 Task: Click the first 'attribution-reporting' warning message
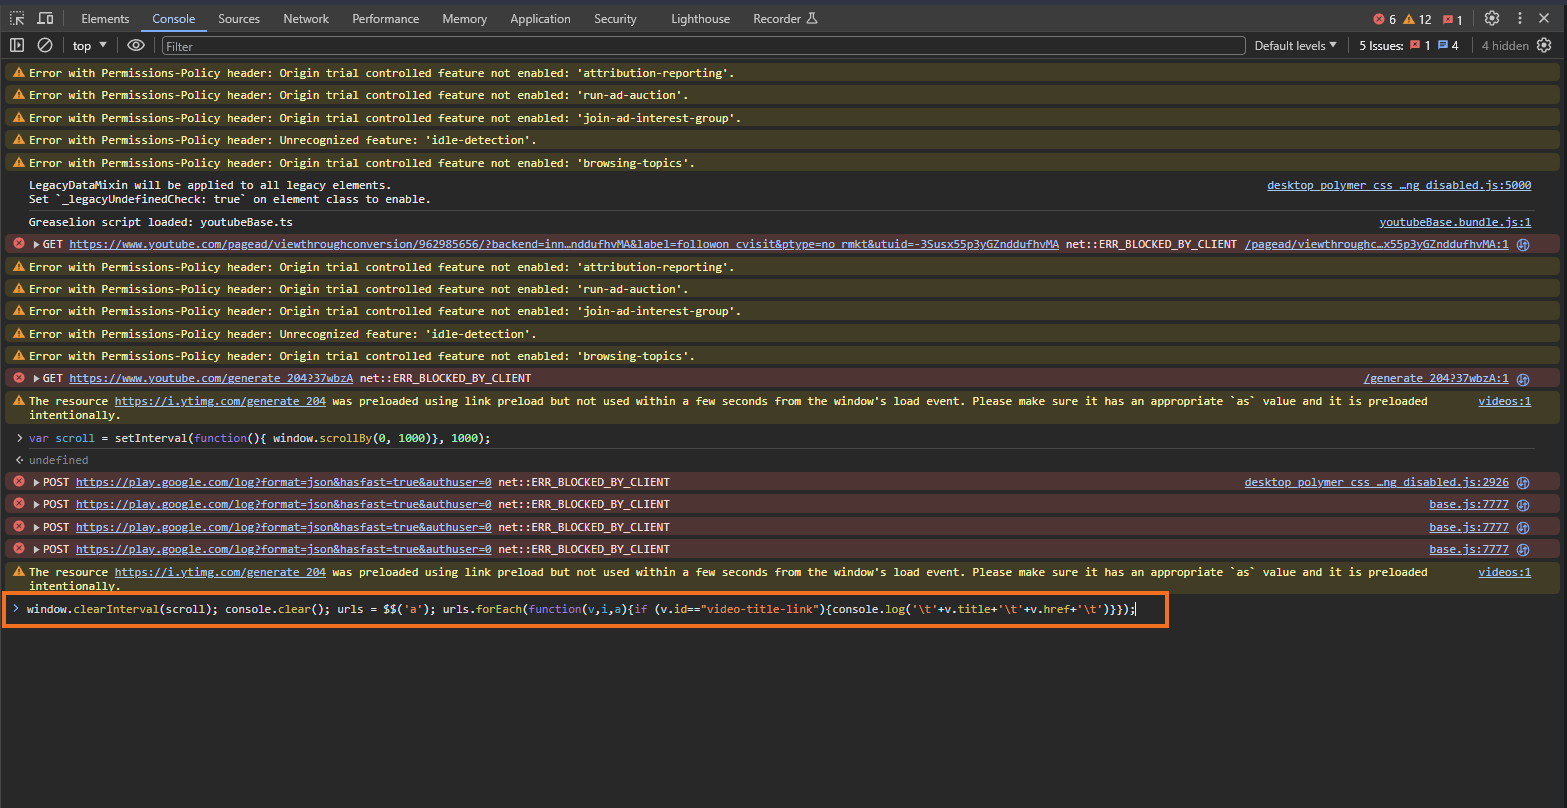tap(382, 73)
